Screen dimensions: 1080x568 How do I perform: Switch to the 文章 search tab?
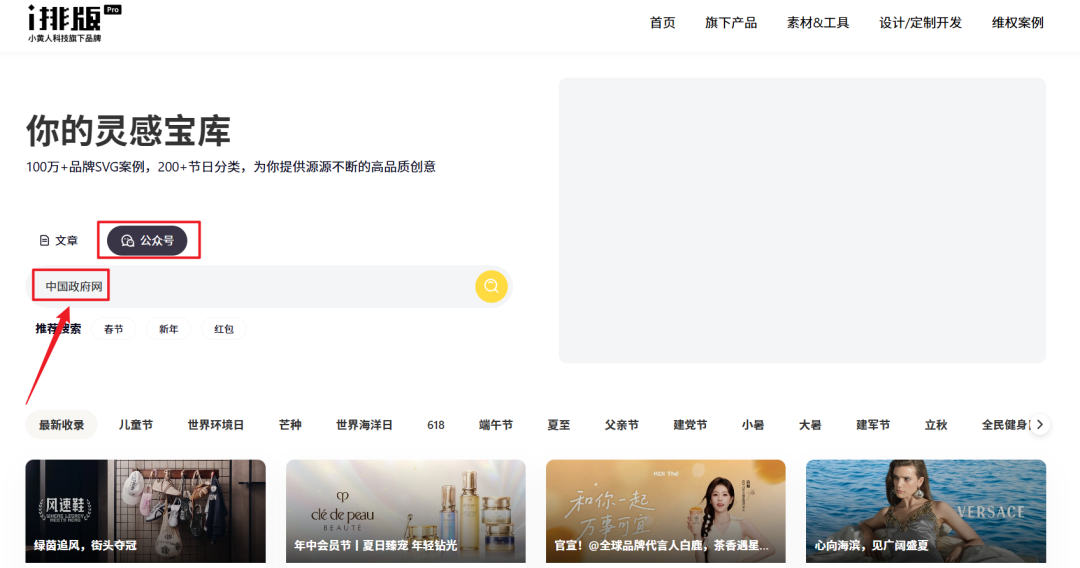pos(59,240)
